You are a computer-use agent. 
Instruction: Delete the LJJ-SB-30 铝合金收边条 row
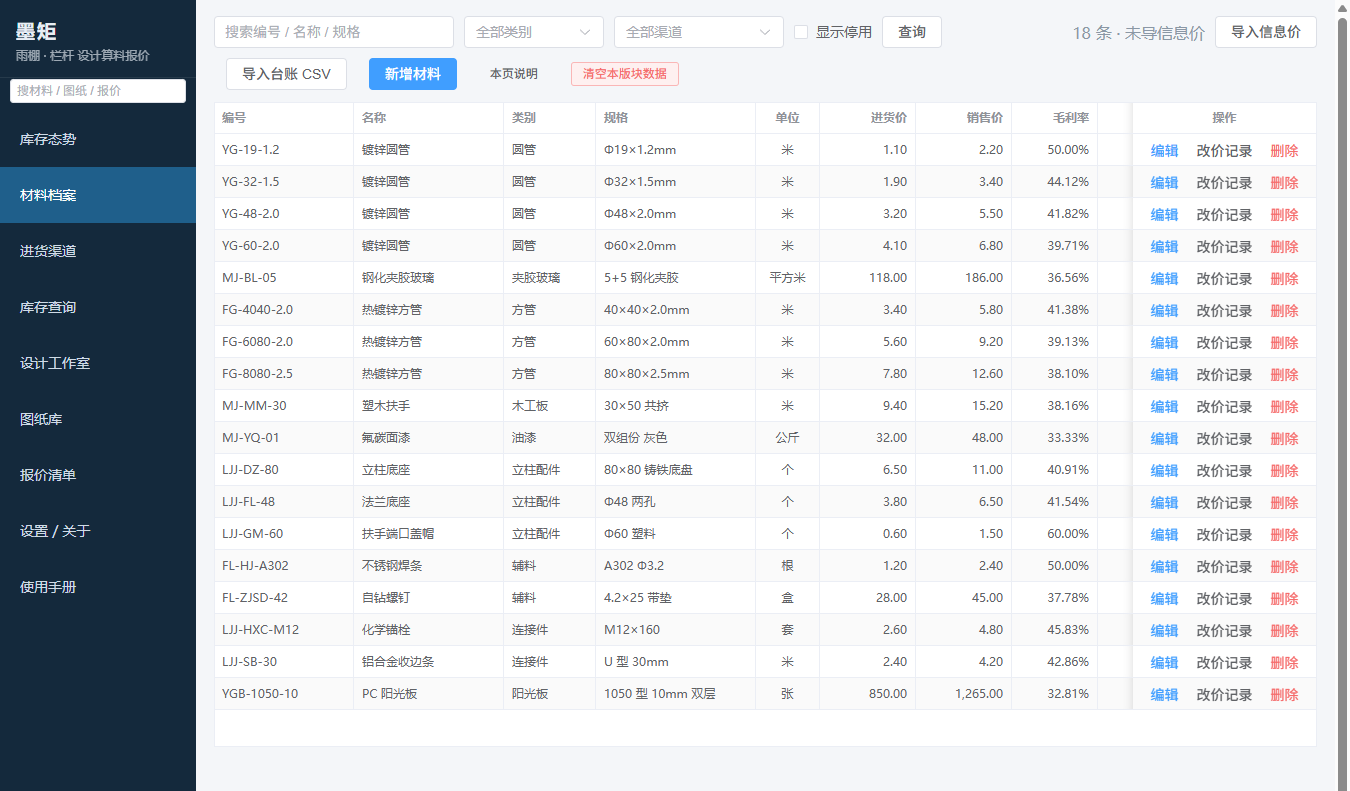(1284, 663)
